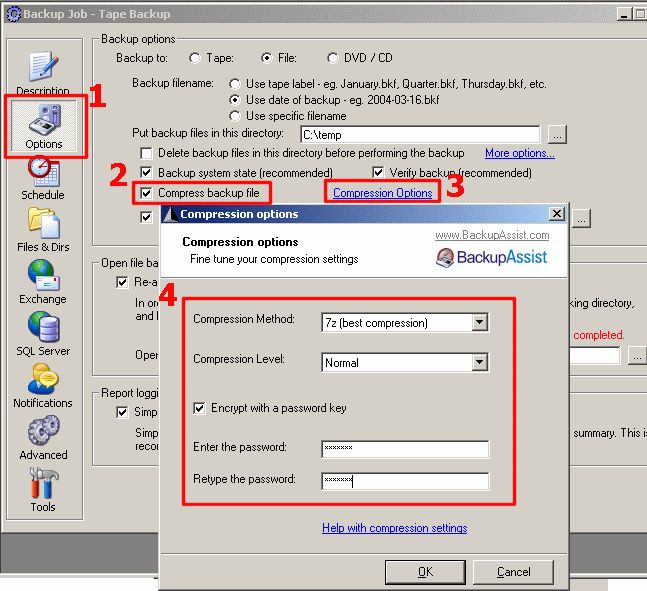The image size is (647, 591).
Task: Click browse button below the completed text
Action: 637,356
